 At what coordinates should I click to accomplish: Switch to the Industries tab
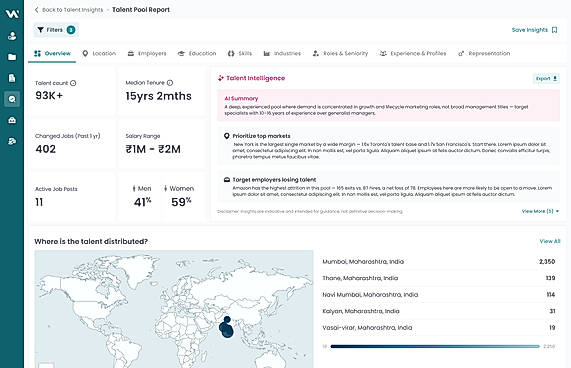282,54
